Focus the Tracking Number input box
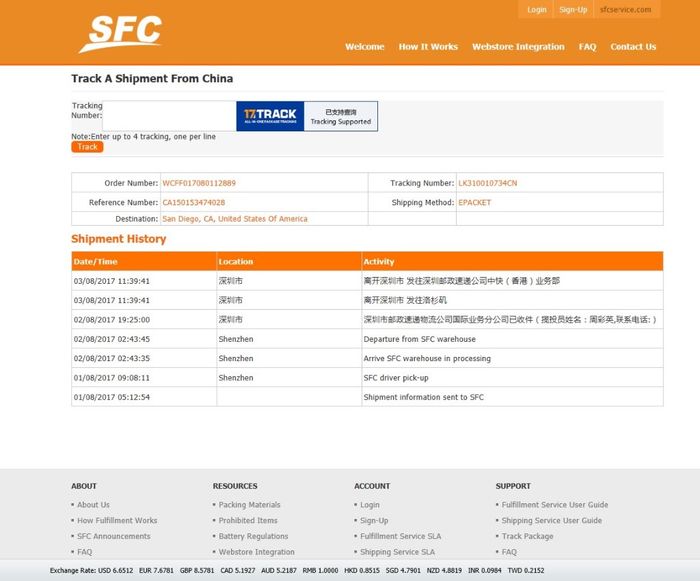This screenshot has width=700, height=581. coord(170,116)
